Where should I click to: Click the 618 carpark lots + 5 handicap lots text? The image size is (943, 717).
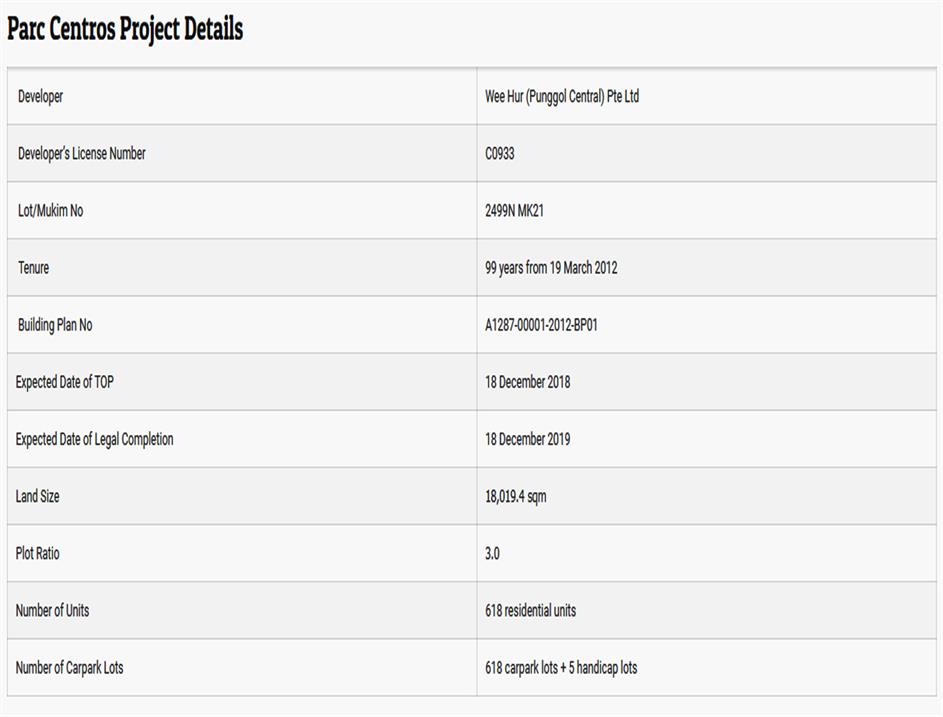pos(560,667)
